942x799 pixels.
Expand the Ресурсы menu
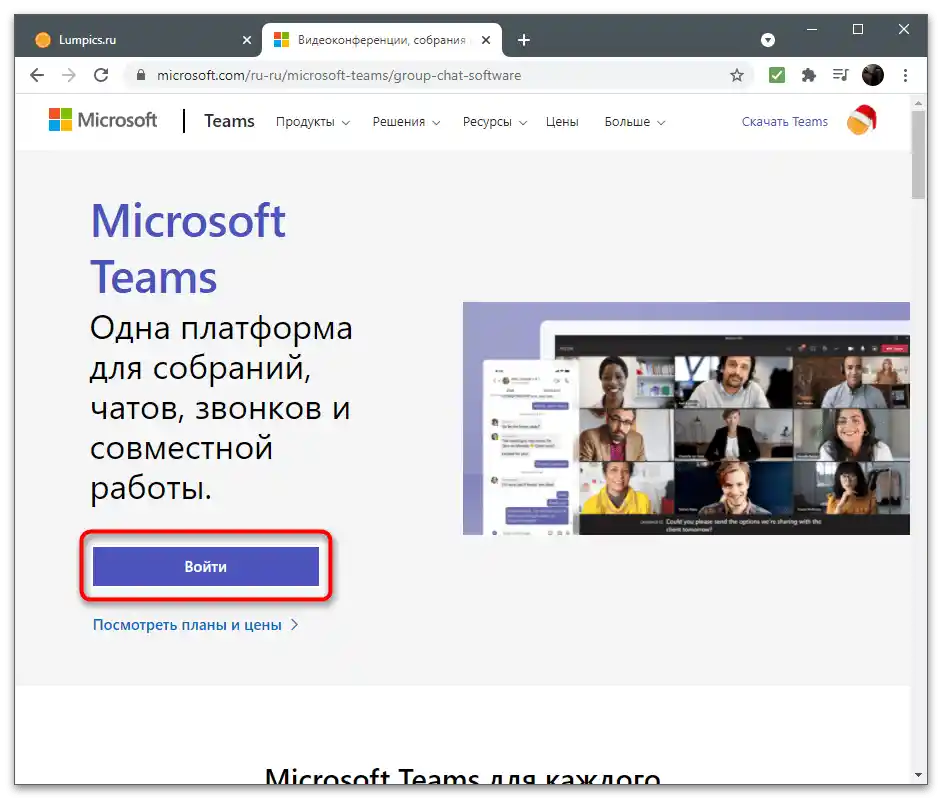[494, 121]
